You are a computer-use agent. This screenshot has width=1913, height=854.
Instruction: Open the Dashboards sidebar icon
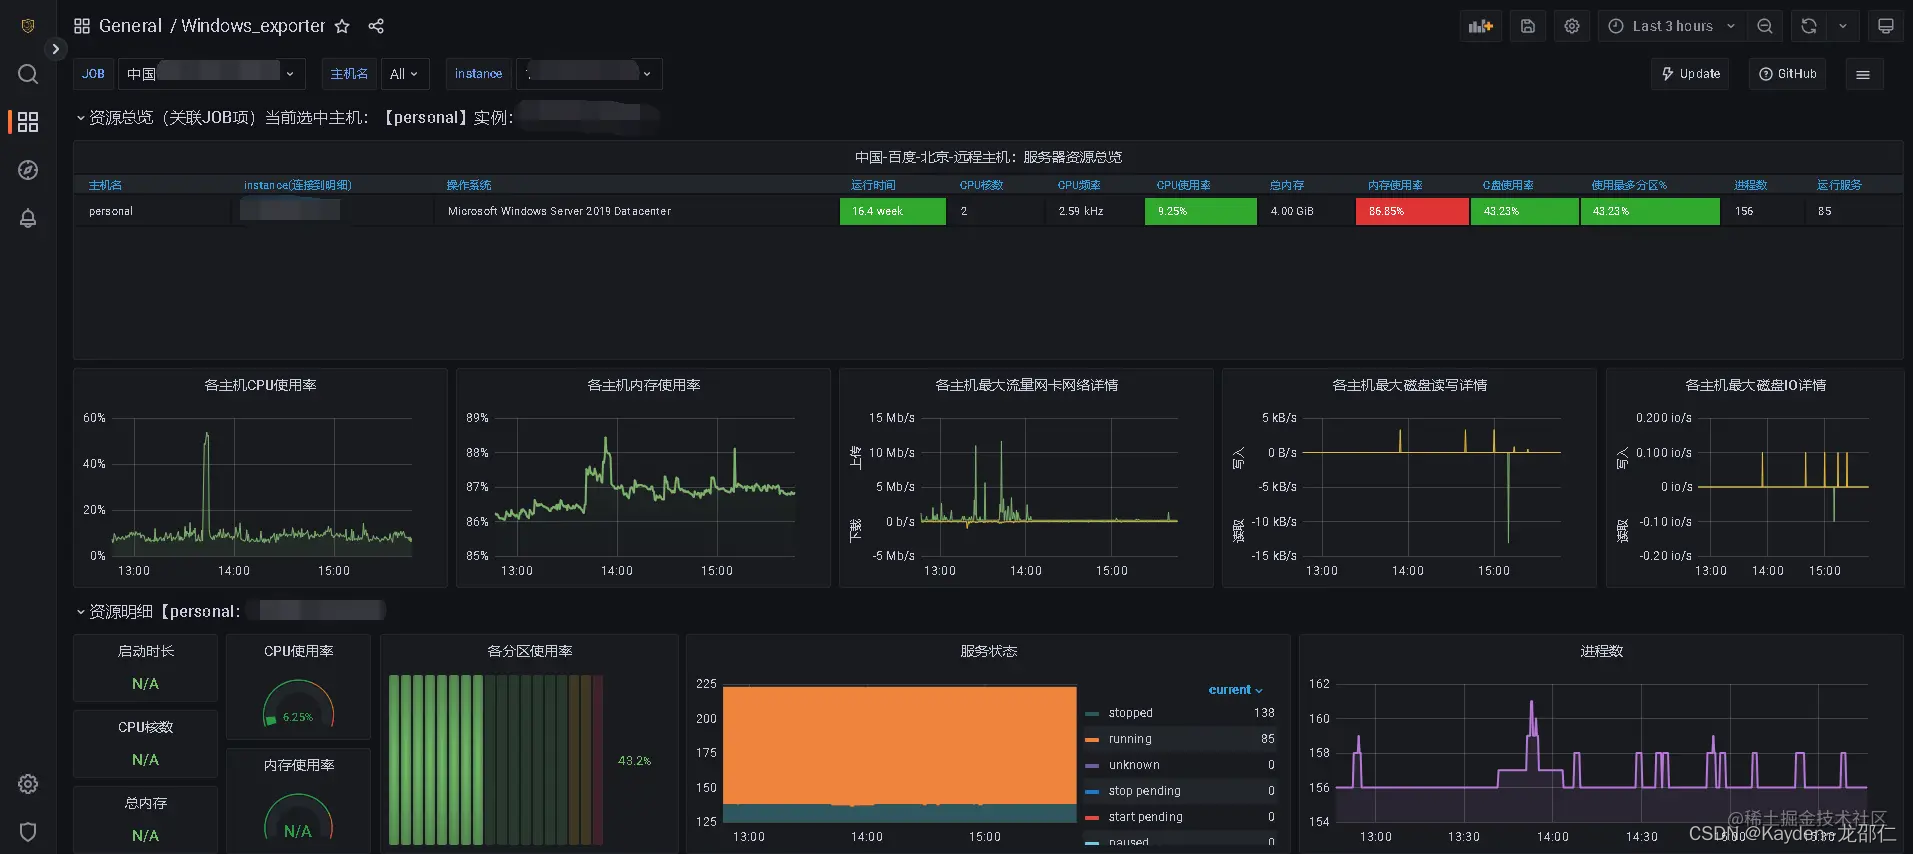coord(28,122)
